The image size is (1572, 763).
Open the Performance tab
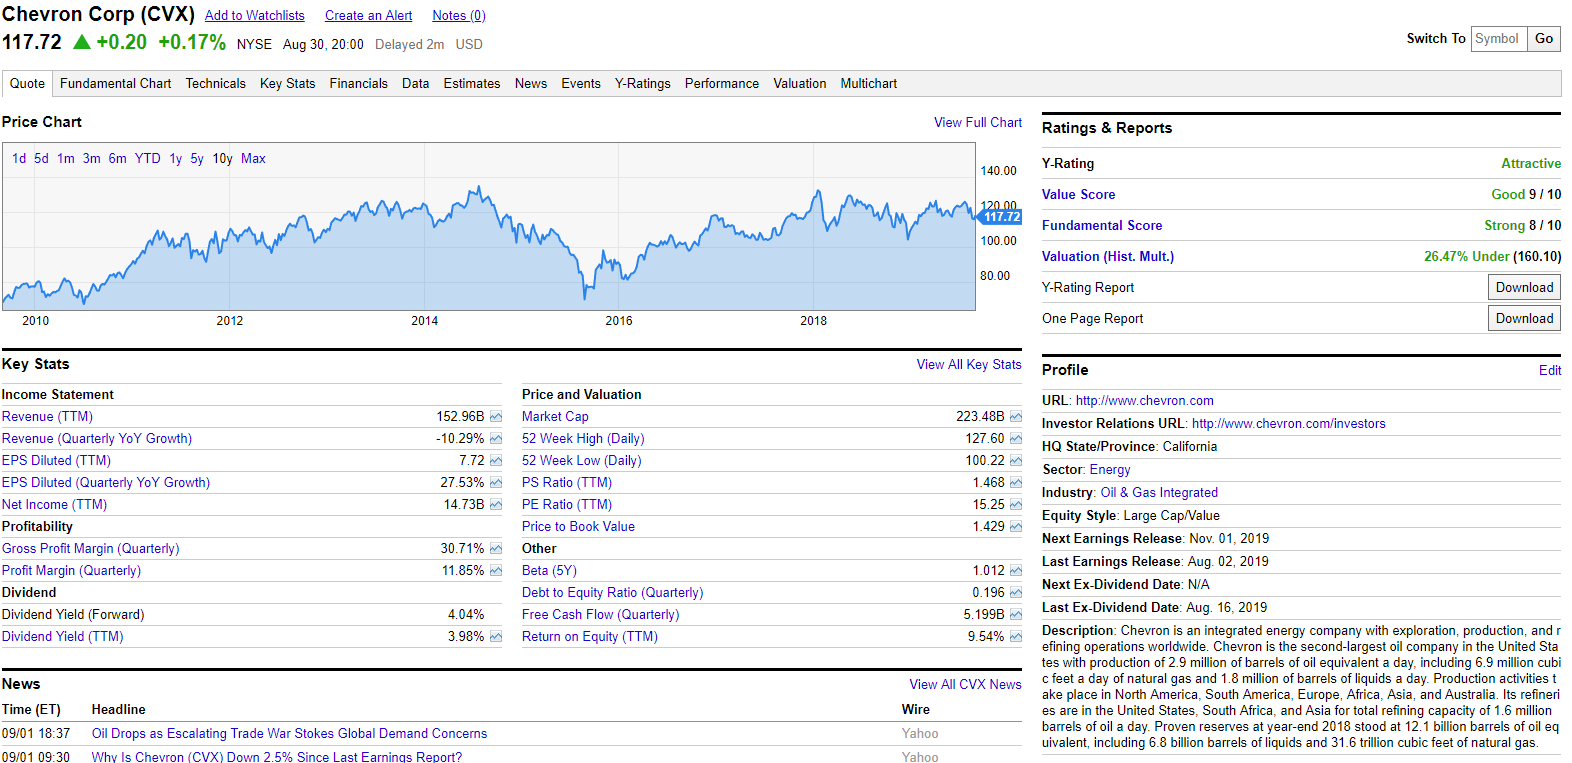(722, 84)
